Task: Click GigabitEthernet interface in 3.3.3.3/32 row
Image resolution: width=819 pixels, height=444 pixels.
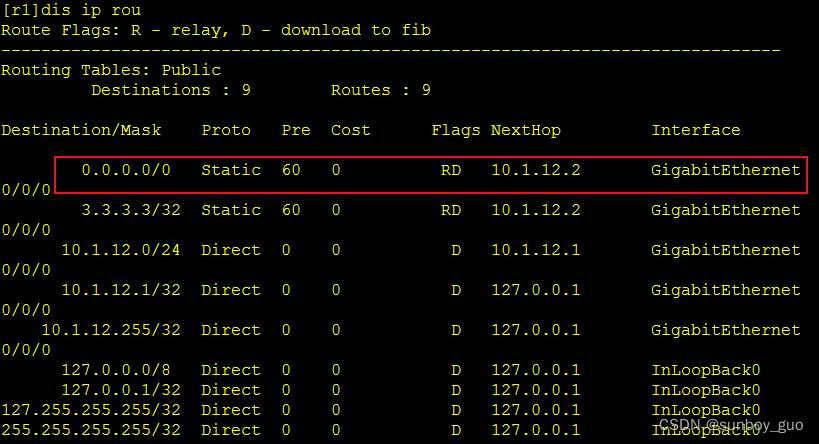Action: click(x=726, y=210)
